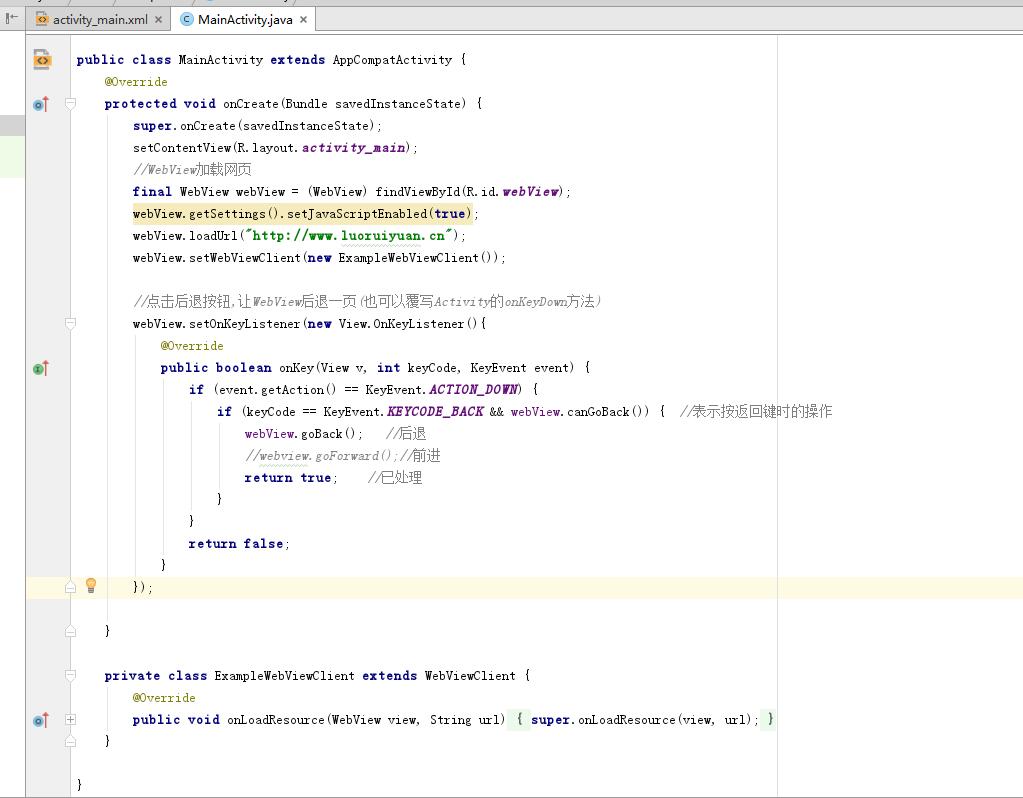Collapse the setOnKeyListener anonymous class fold
The image size is (1023, 798).
(x=70, y=323)
